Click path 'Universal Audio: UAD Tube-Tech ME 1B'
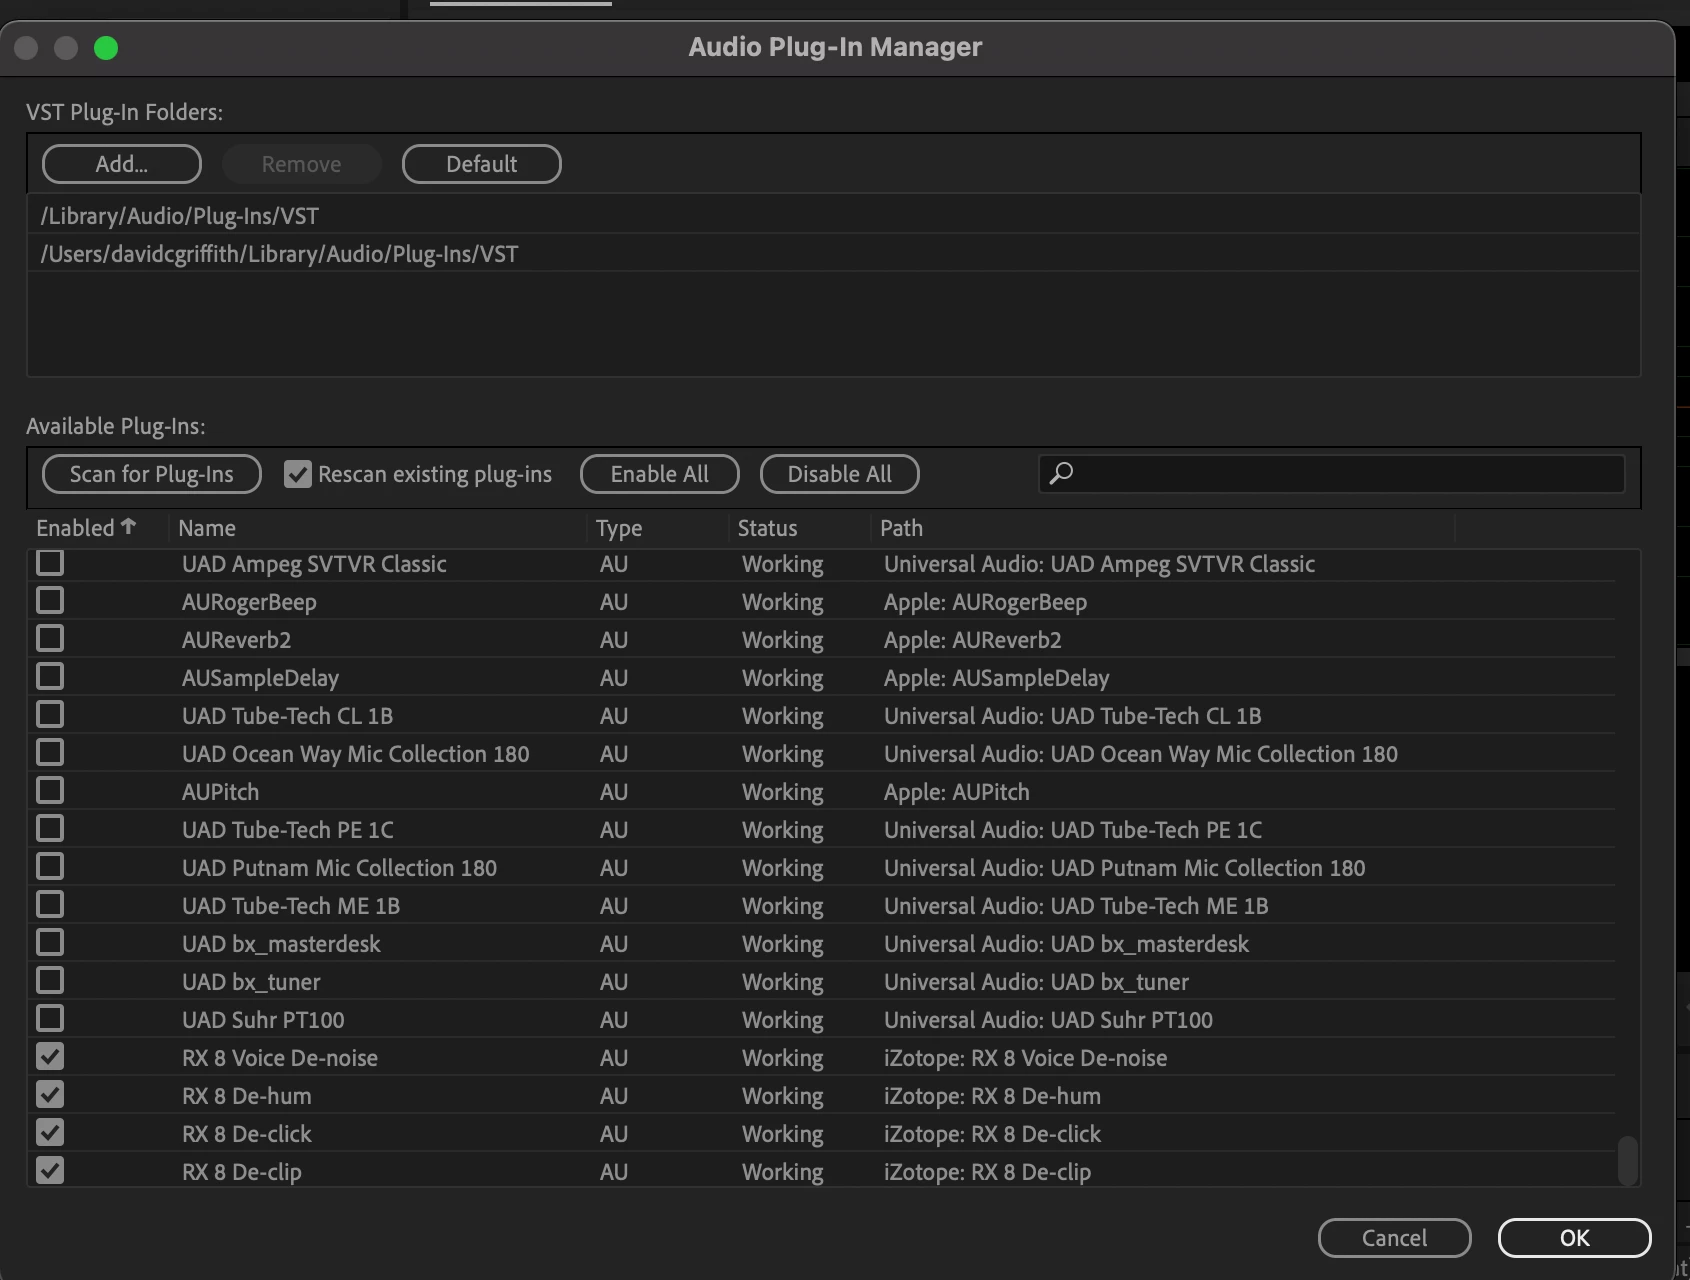The height and width of the screenshot is (1280, 1690). pos(1076,906)
